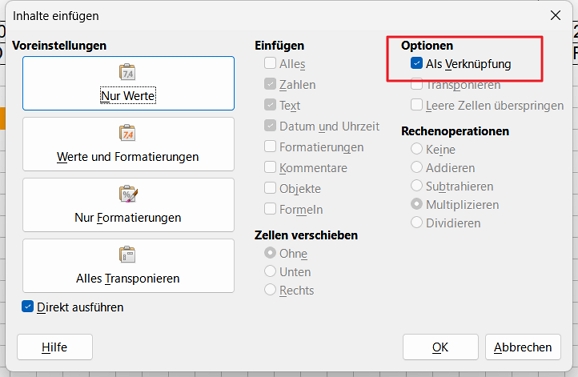Choose the Werte und Formatierungen preset icon
Screen dimensions: 578x377
pyautogui.click(x=127, y=133)
